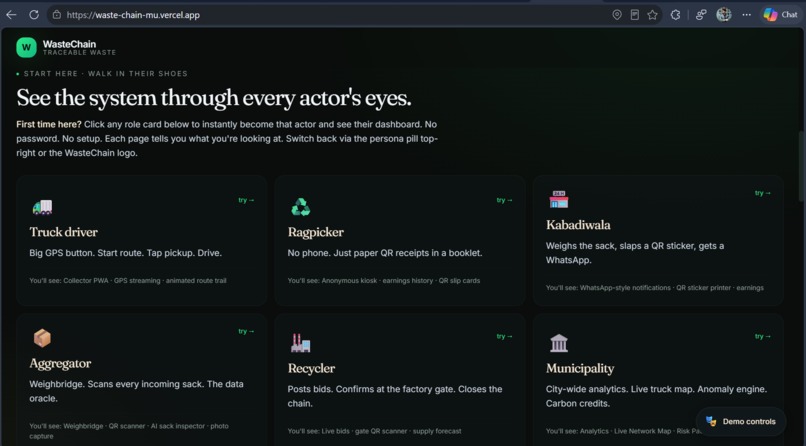806x446 pixels.
Task: Click try arrow on Kabadiwala card
Action: tap(763, 193)
